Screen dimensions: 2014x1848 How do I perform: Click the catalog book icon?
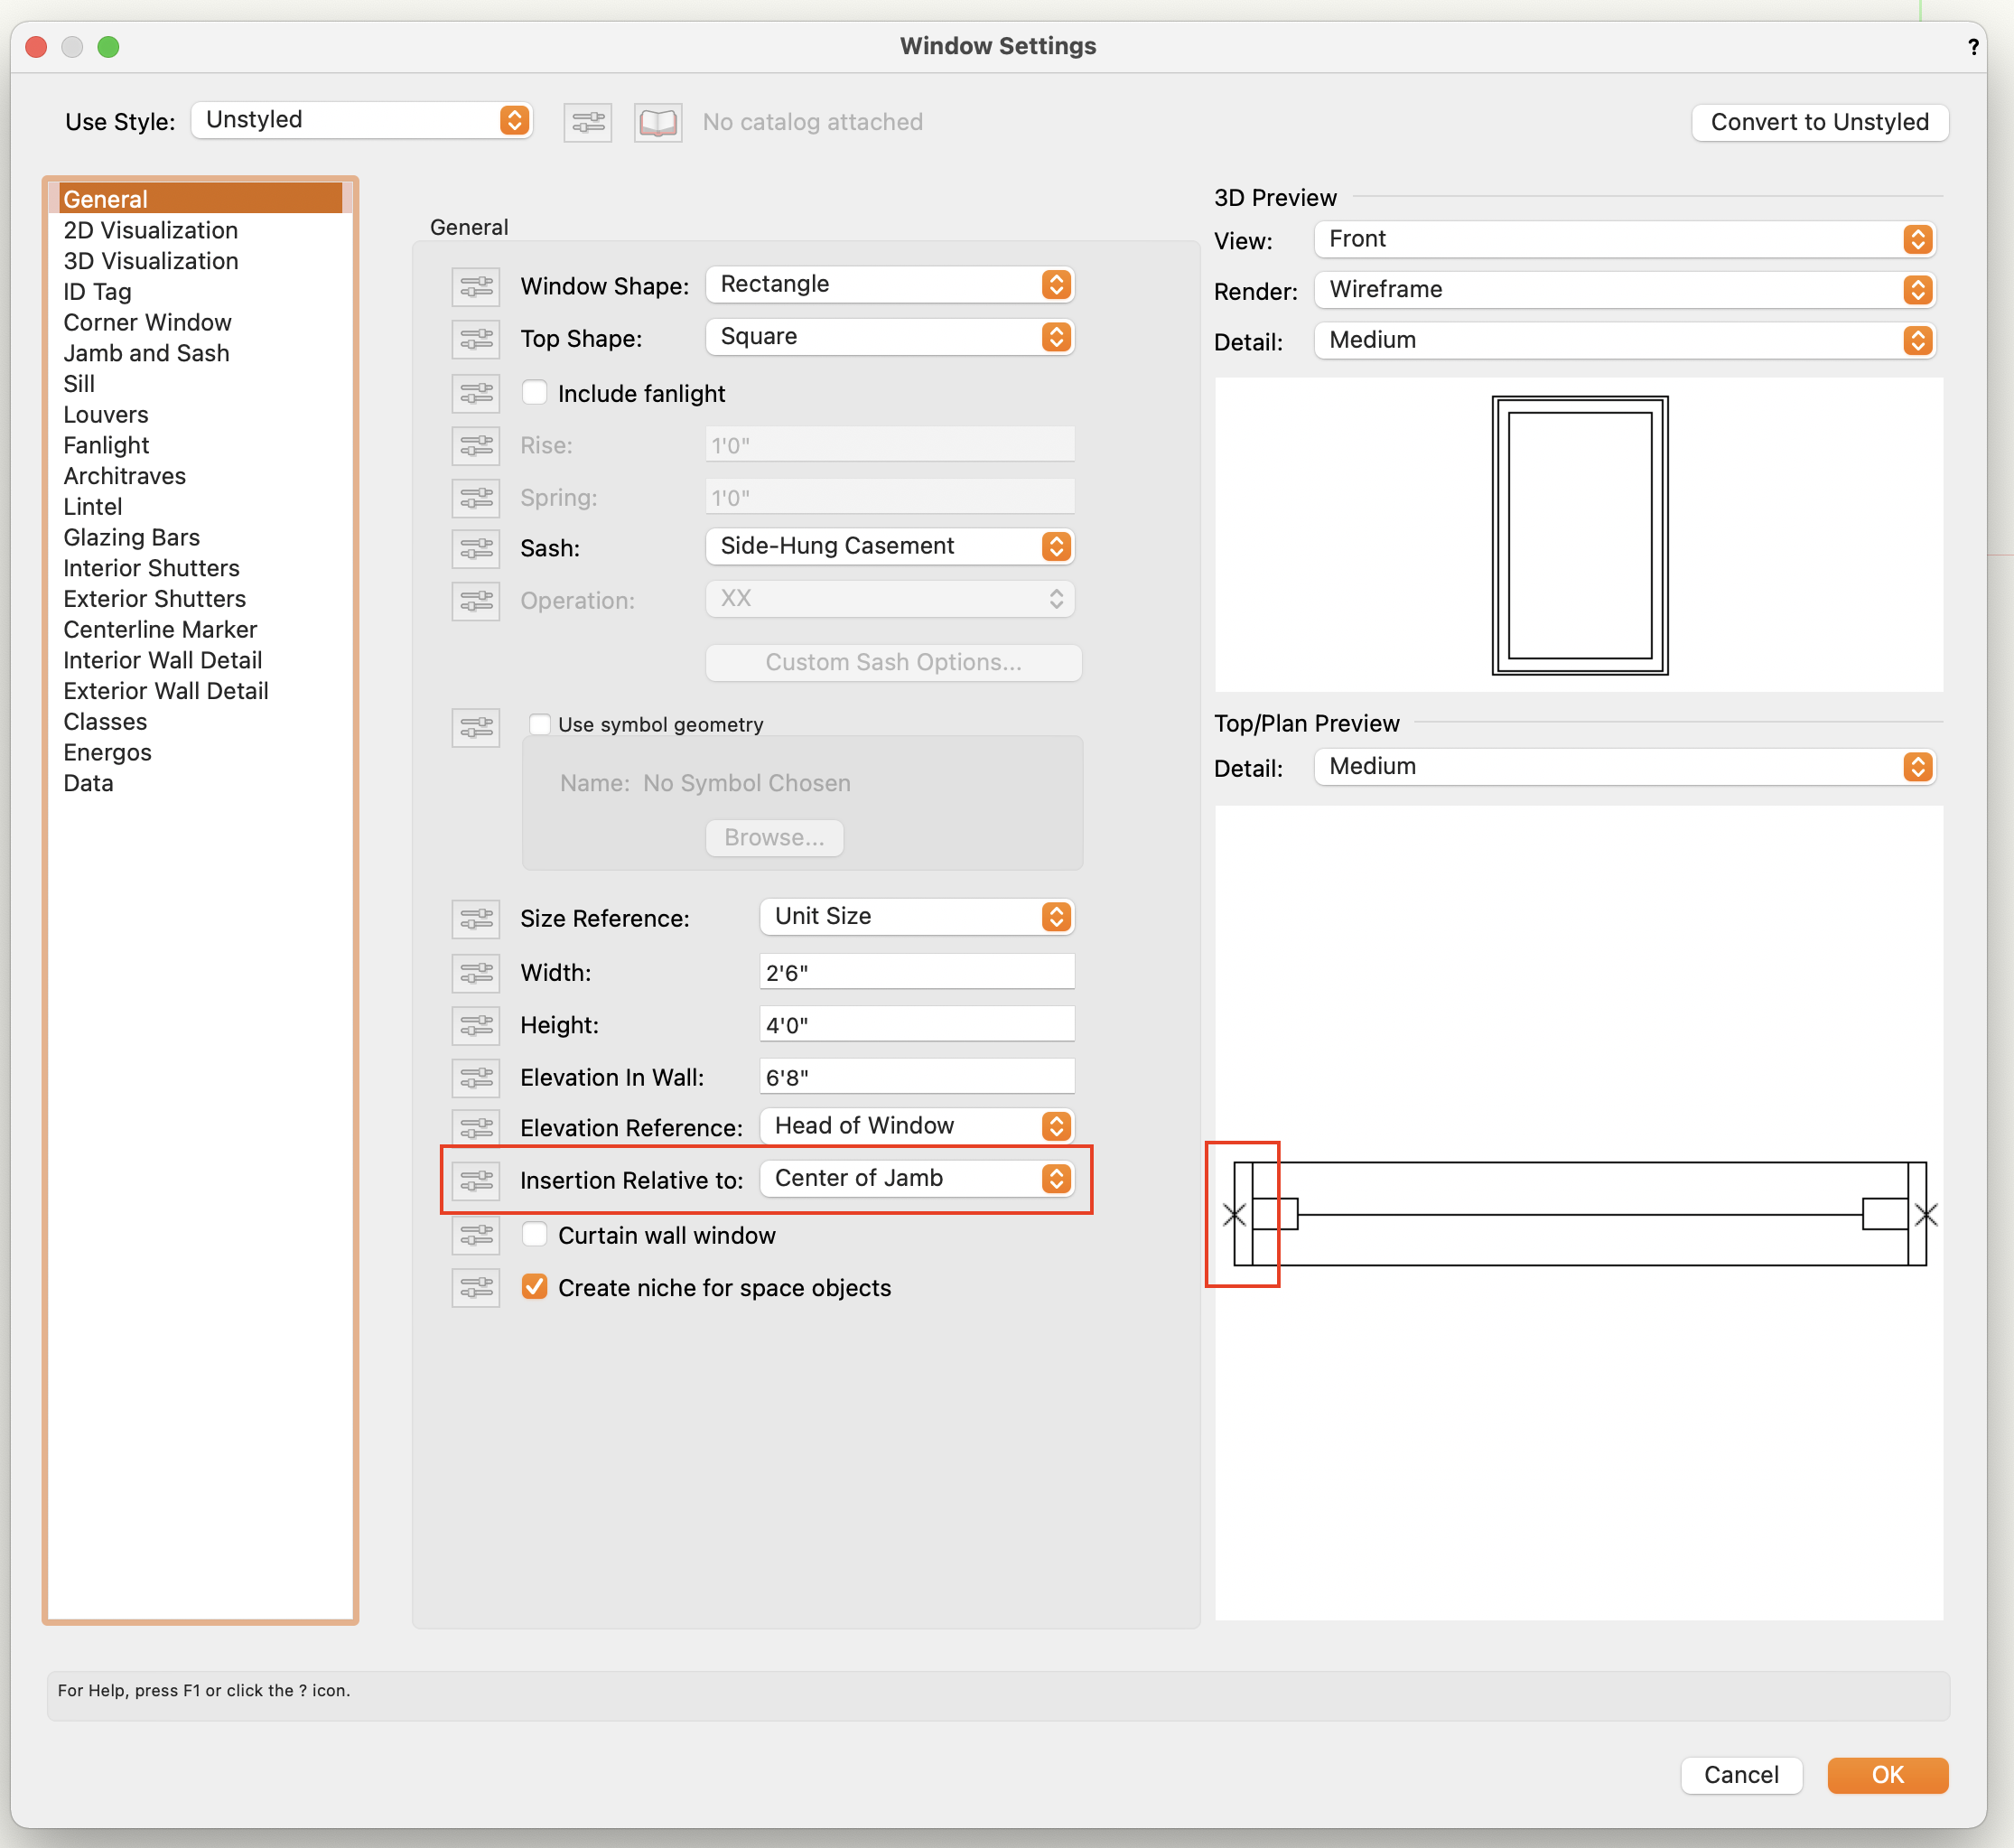[658, 122]
